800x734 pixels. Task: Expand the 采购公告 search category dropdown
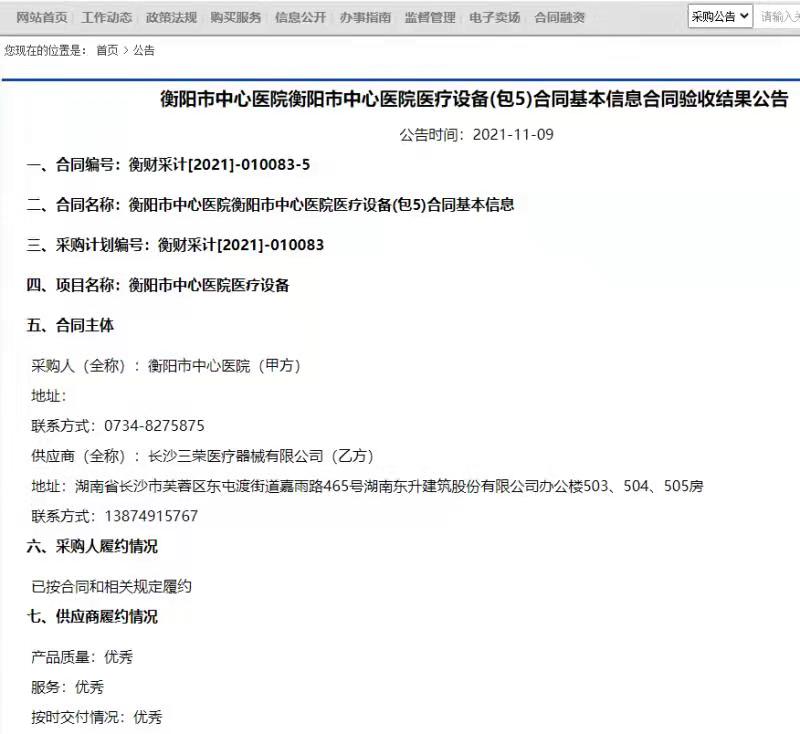coord(720,17)
